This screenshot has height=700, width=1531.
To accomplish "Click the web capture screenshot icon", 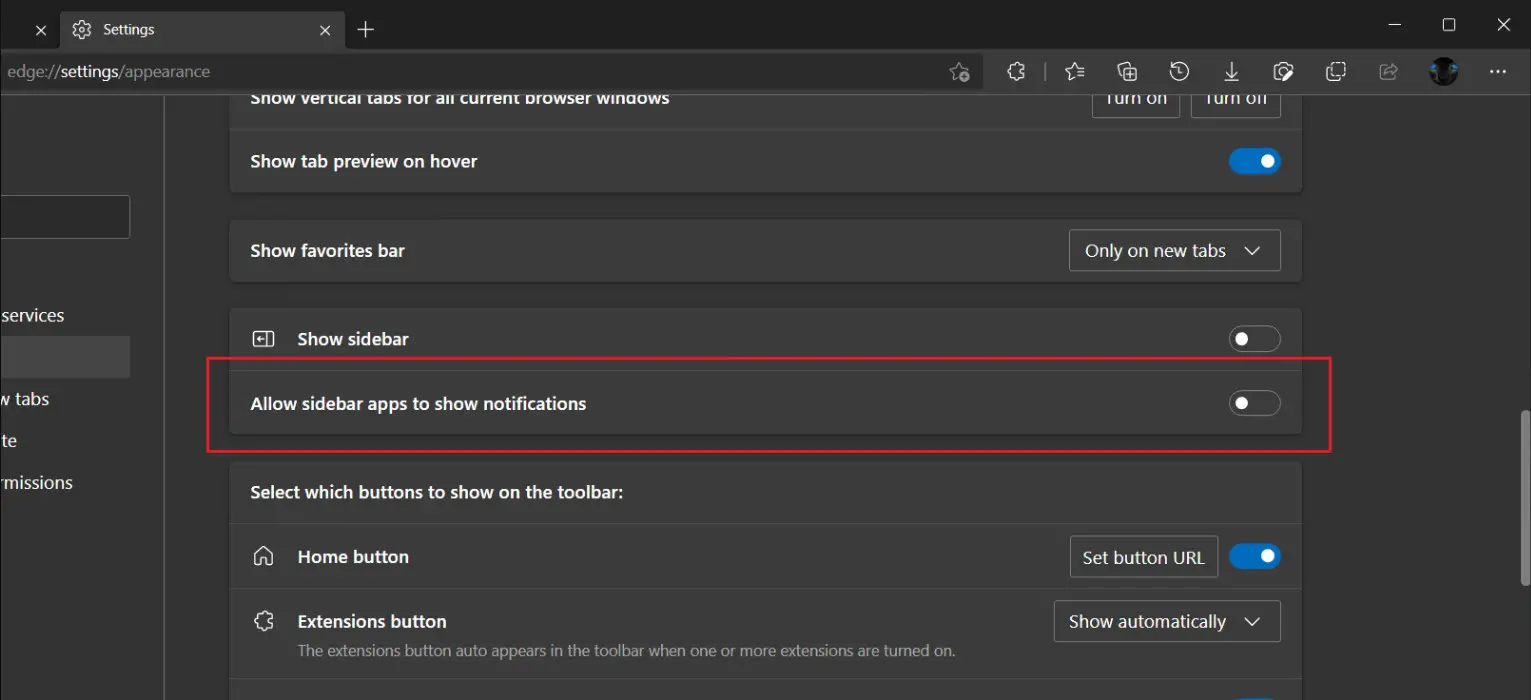I will (x=1336, y=72).
